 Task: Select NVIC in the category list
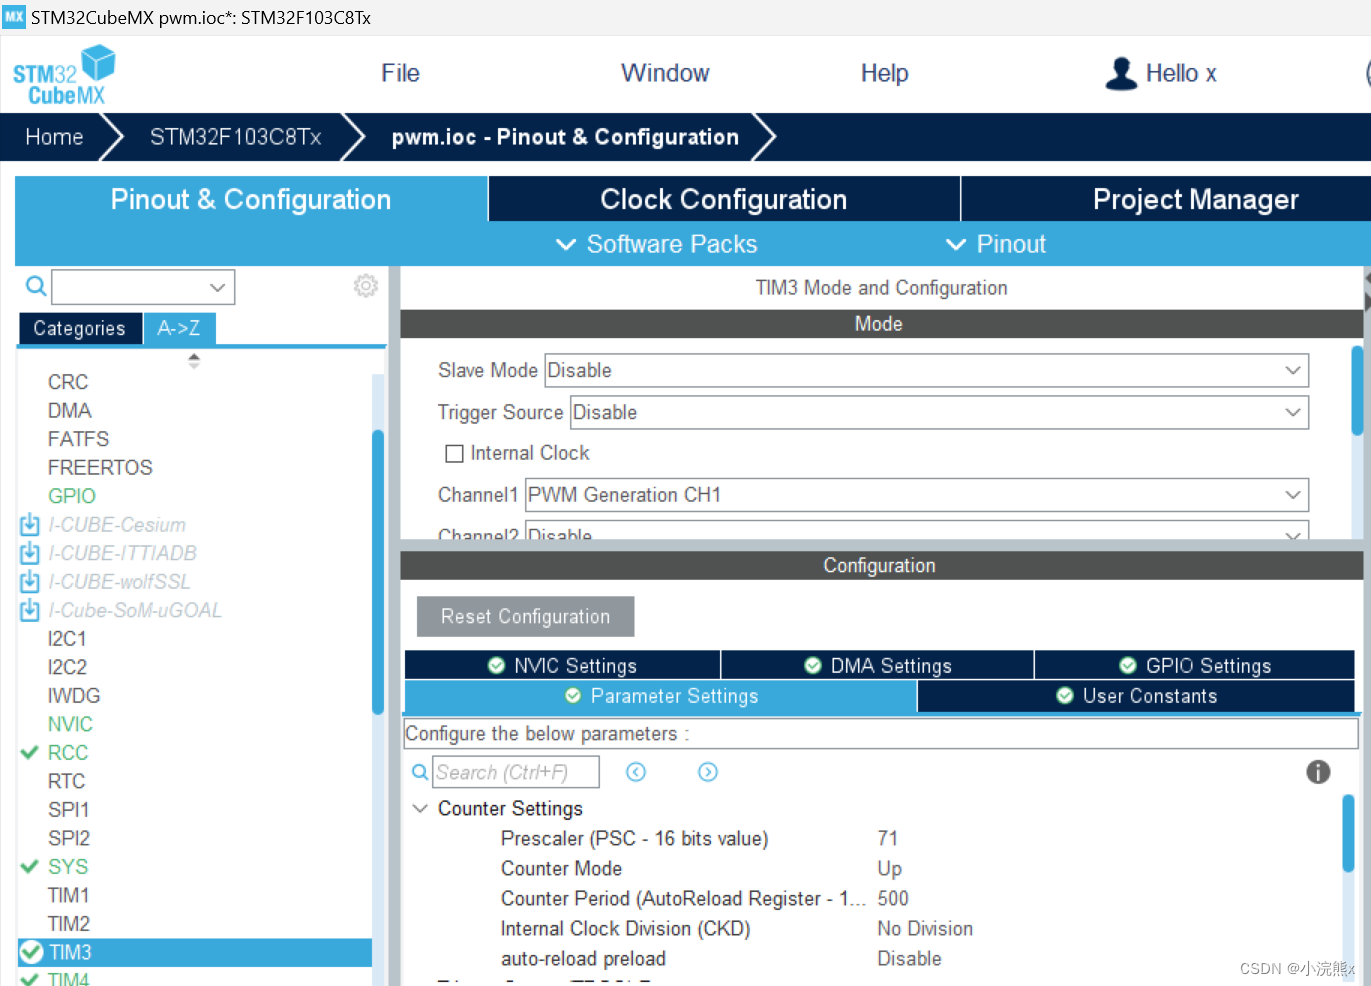tap(70, 724)
